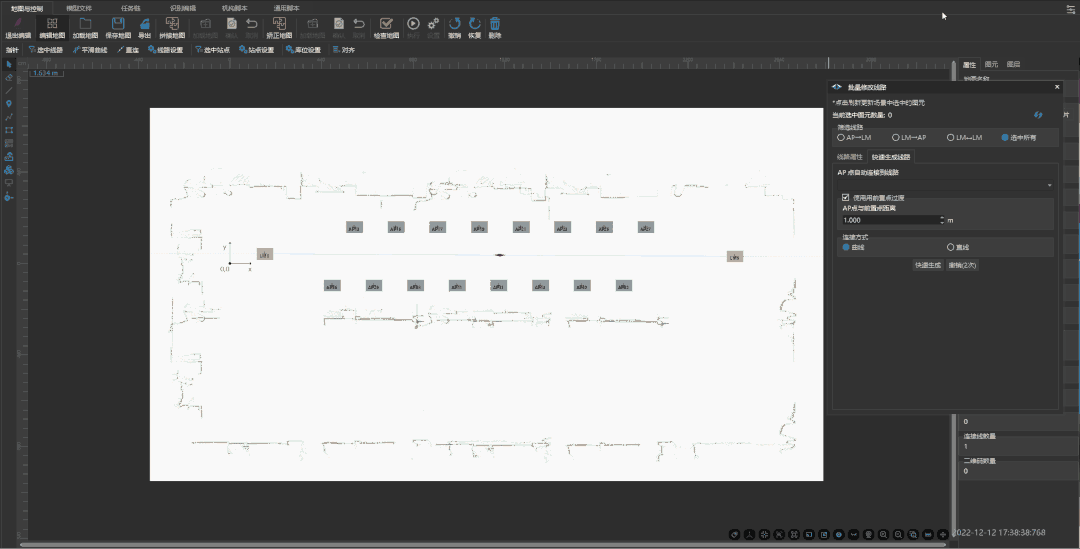Click the 执行 play icon in toolbar
Image resolution: width=1080 pixels, height=549 pixels.
[x=413, y=24]
